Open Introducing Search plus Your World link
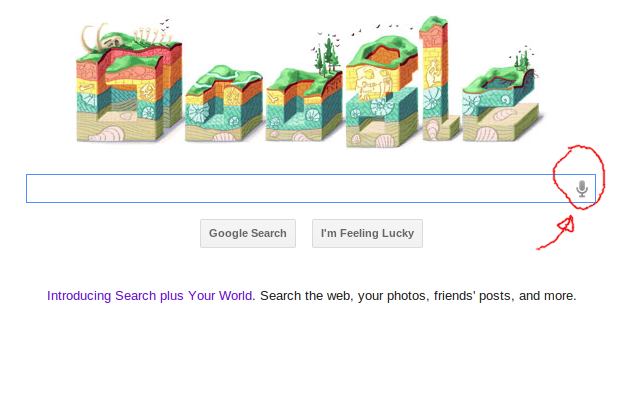 point(150,296)
